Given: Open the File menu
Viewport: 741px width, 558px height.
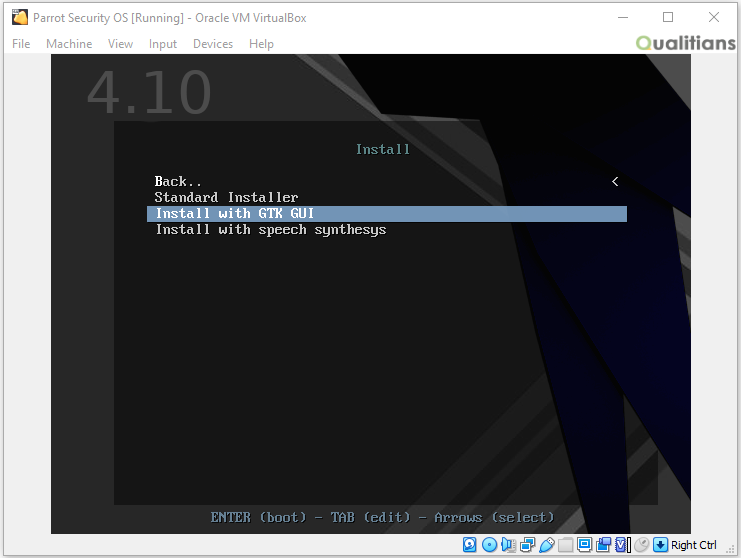Looking at the screenshot, I should pyautogui.click(x=21, y=44).
